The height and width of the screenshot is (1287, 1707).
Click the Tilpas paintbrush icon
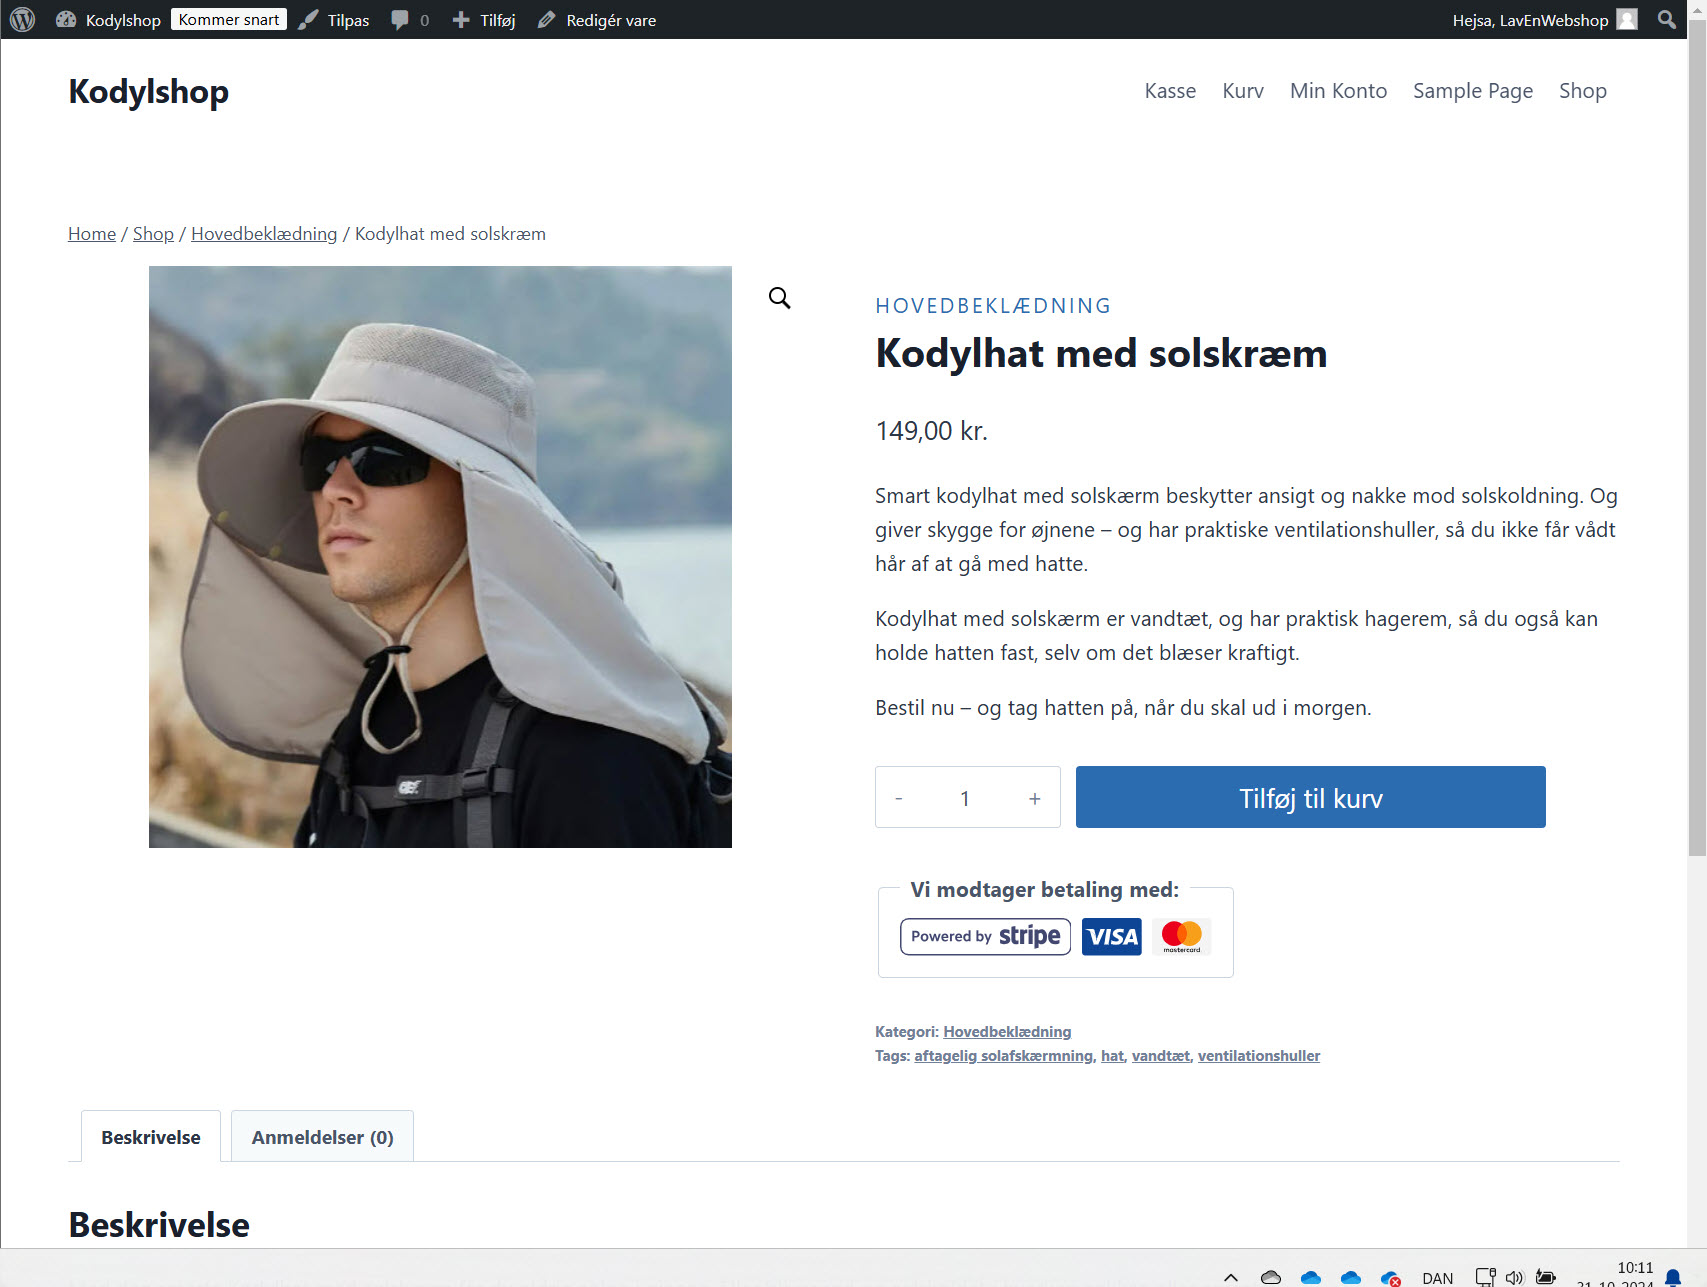pos(308,19)
